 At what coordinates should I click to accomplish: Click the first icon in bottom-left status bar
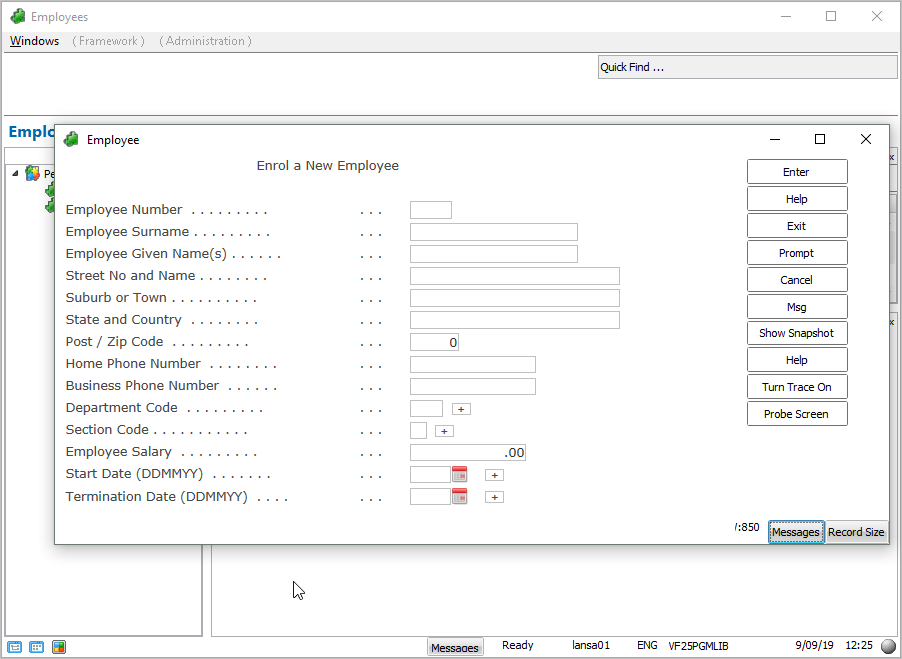pyautogui.click(x=14, y=647)
